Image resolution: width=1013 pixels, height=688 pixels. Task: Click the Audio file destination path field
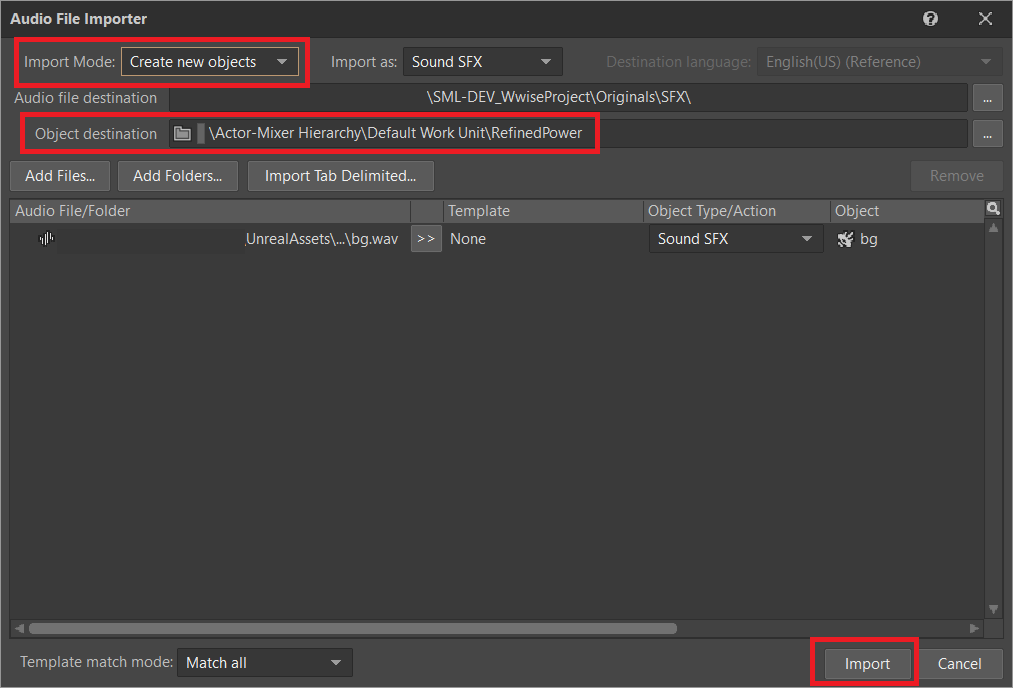click(568, 98)
